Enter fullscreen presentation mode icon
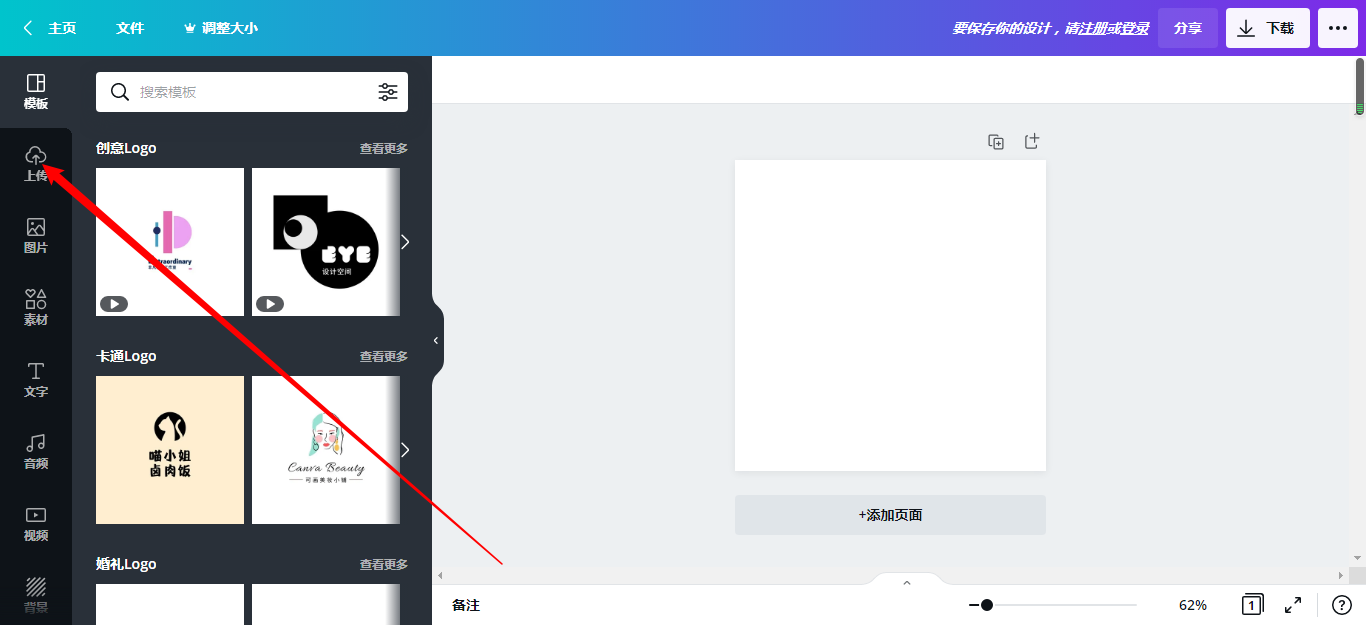Viewport: 1366px width, 625px height. pyautogui.click(x=1293, y=605)
